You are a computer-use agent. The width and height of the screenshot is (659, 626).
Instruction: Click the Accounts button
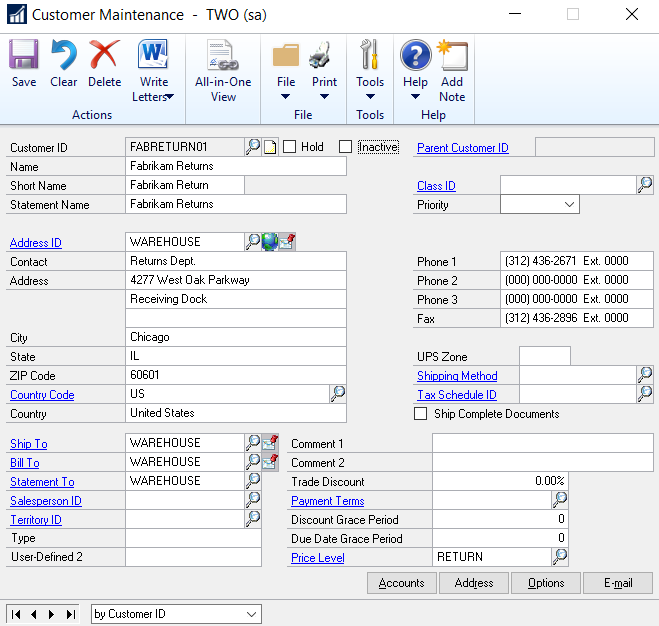click(402, 583)
